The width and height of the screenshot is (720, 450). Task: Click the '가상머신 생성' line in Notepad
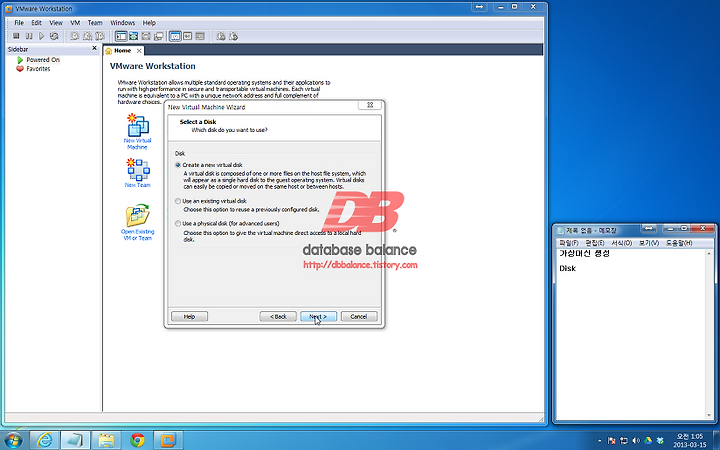click(x=584, y=253)
